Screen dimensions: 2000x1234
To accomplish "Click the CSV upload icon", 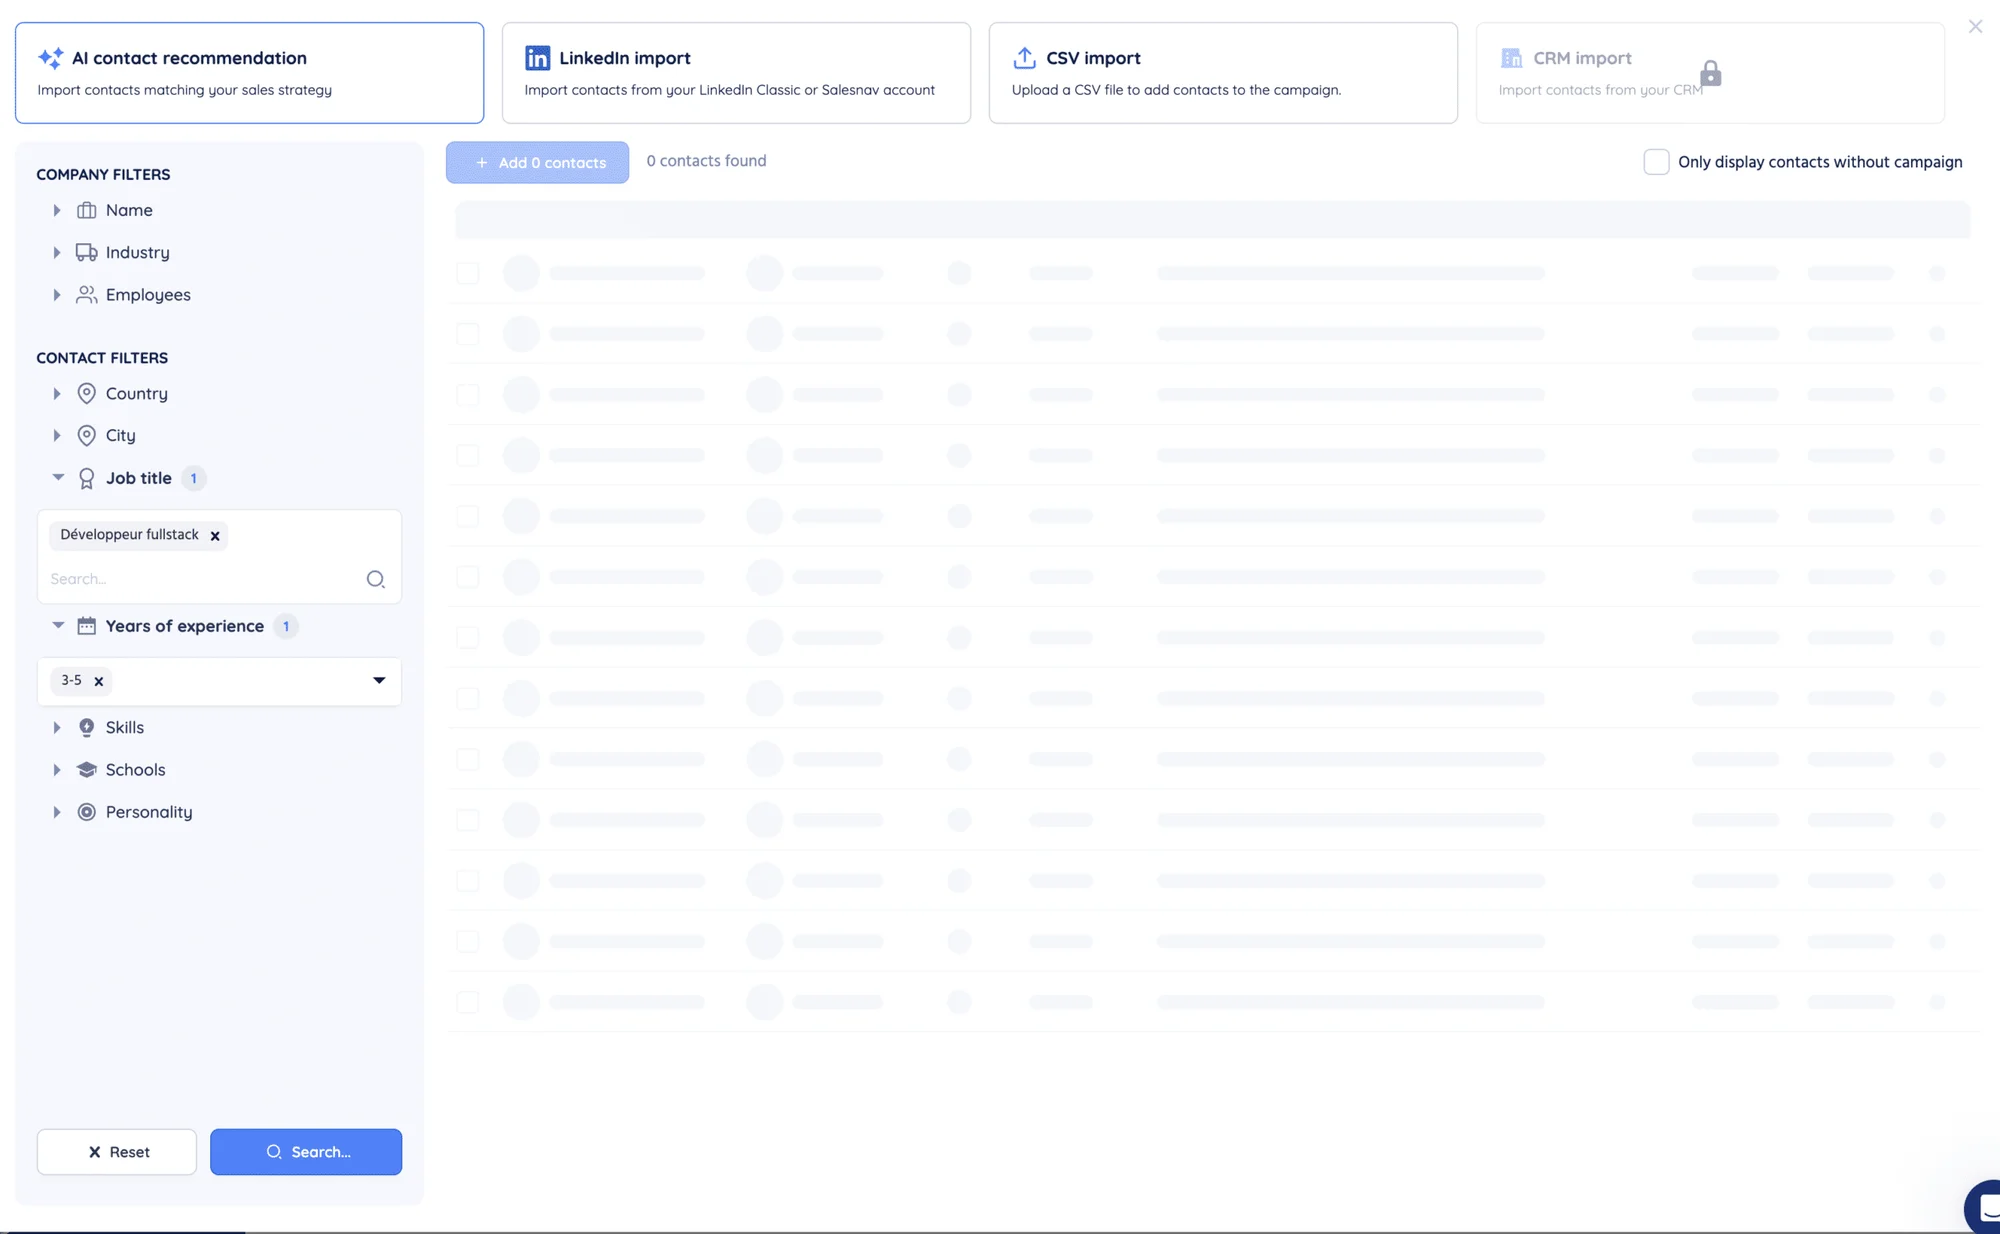I will pyautogui.click(x=1024, y=58).
